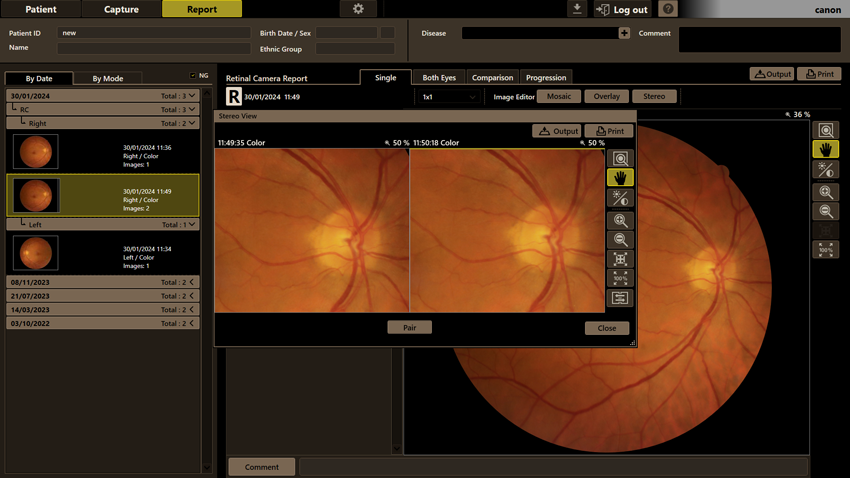Click the Stereo image editor button
This screenshot has width=850, height=478.
coord(654,96)
